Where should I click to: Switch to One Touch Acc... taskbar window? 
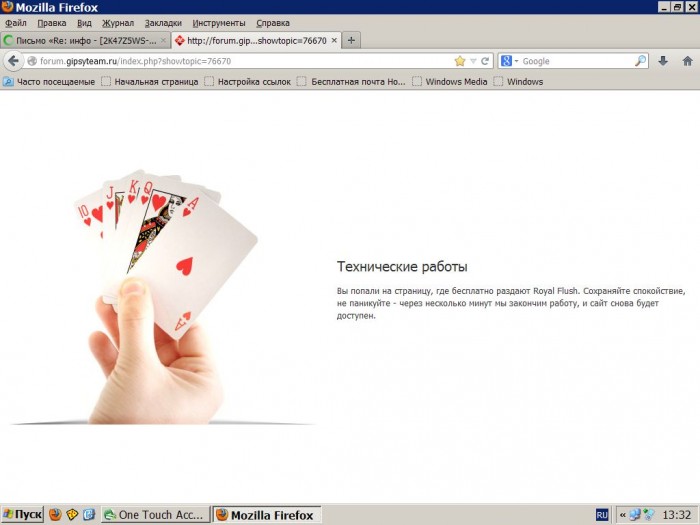[155, 515]
